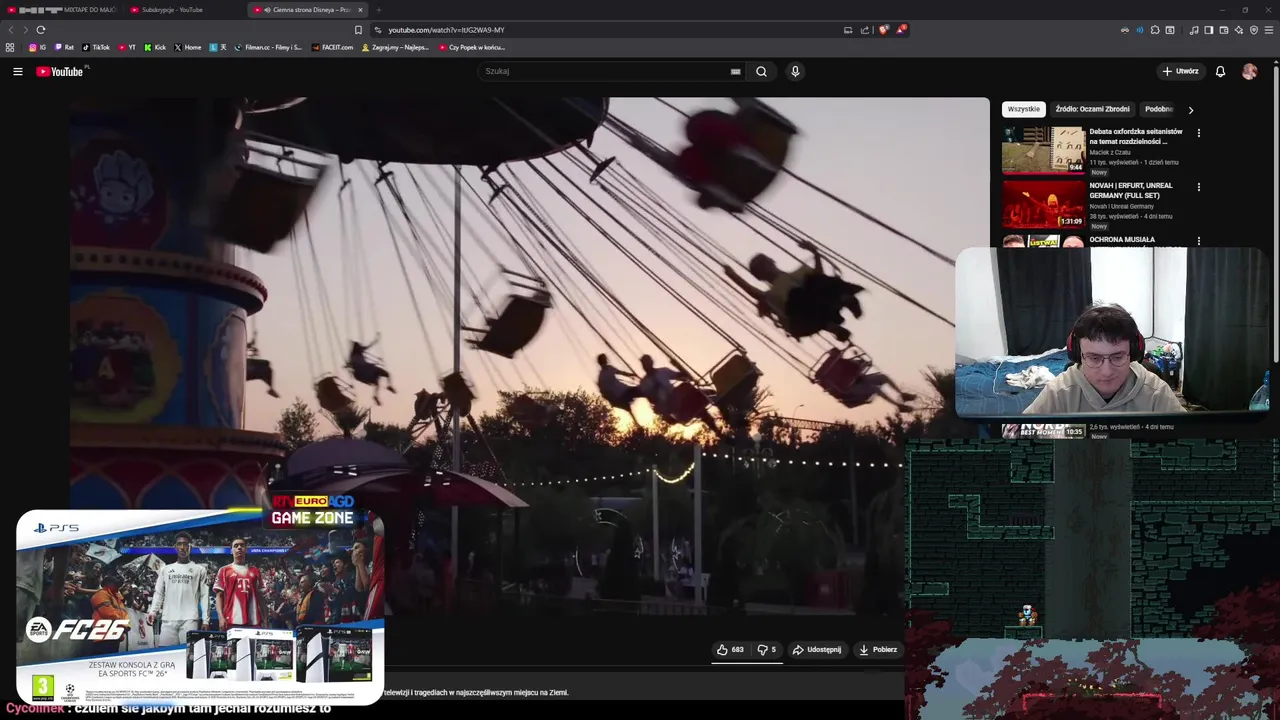
Task: Reload the page in the browser
Action: point(40,30)
